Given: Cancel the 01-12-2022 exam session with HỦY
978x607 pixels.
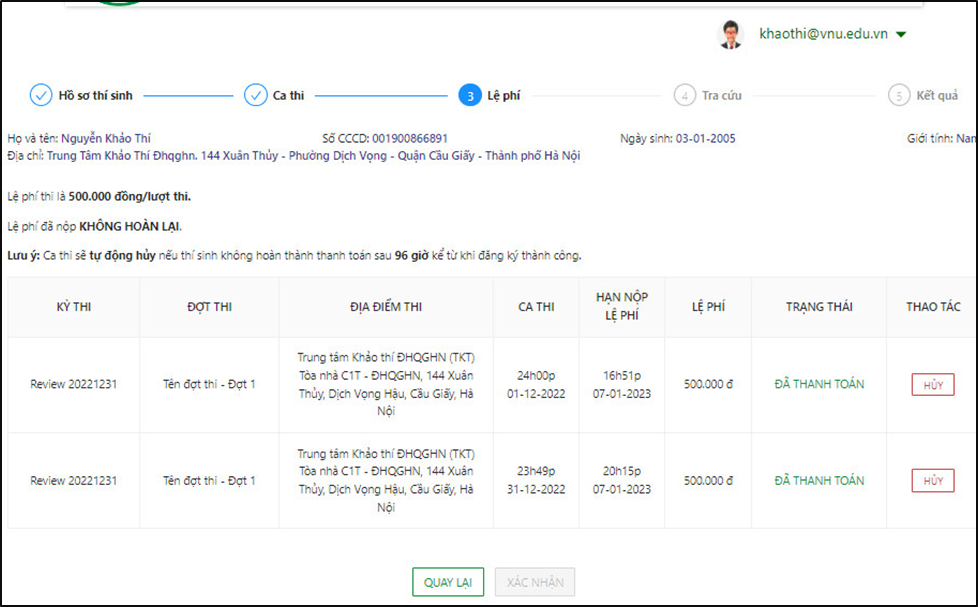Looking at the screenshot, I should (932, 385).
